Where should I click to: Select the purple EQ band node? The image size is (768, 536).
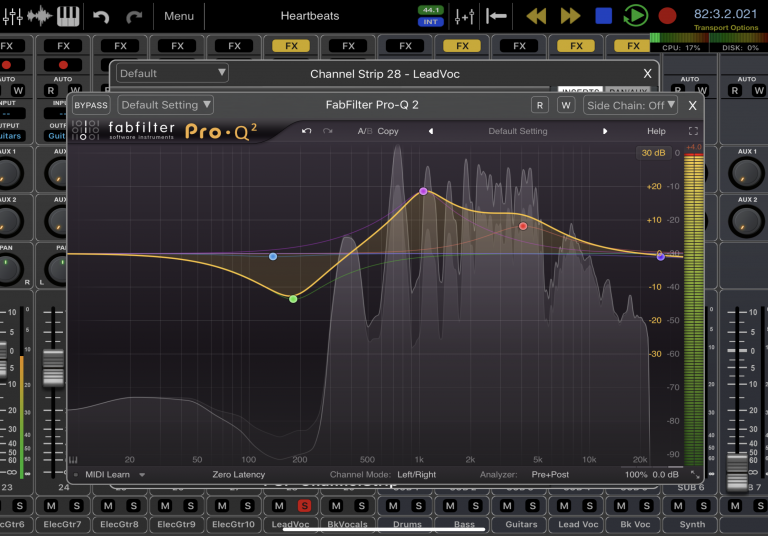pyautogui.click(x=423, y=191)
